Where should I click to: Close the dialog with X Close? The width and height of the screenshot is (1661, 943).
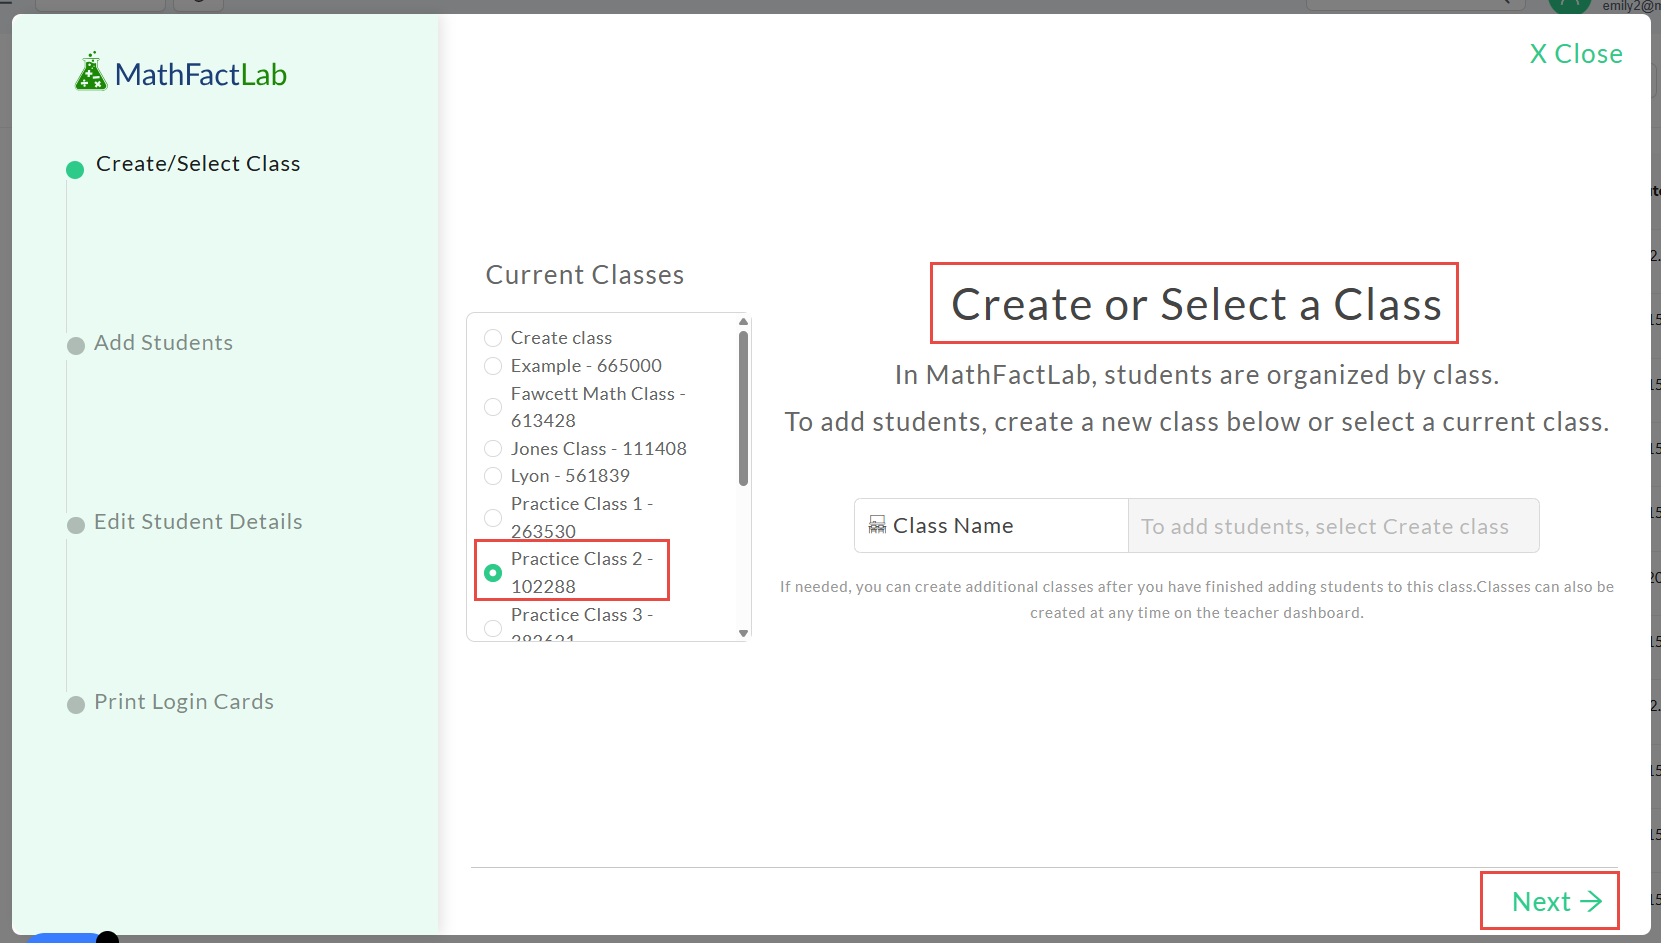[1576, 54]
